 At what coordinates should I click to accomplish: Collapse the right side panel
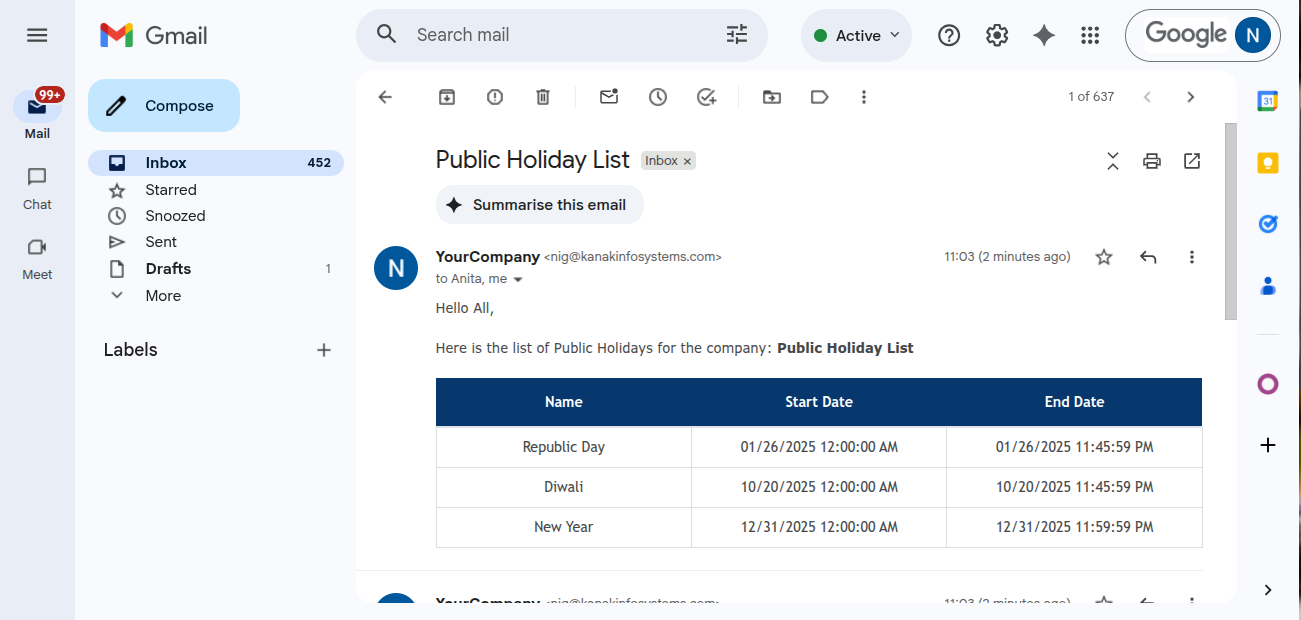[x=1267, y=590]
